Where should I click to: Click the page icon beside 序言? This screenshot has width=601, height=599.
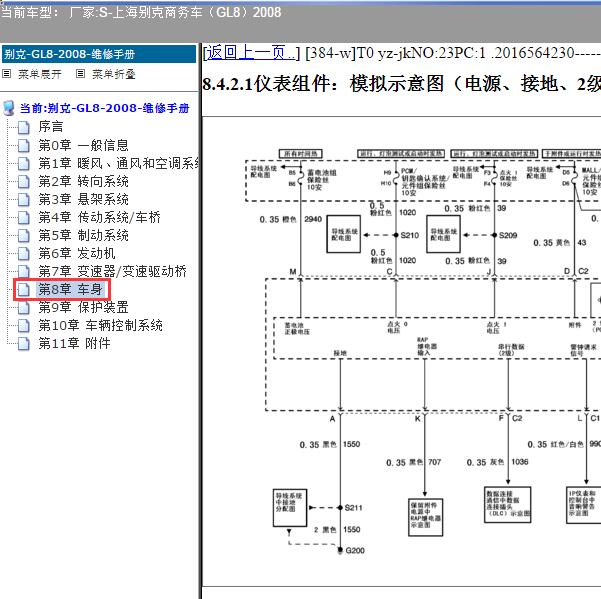point(24,128)
